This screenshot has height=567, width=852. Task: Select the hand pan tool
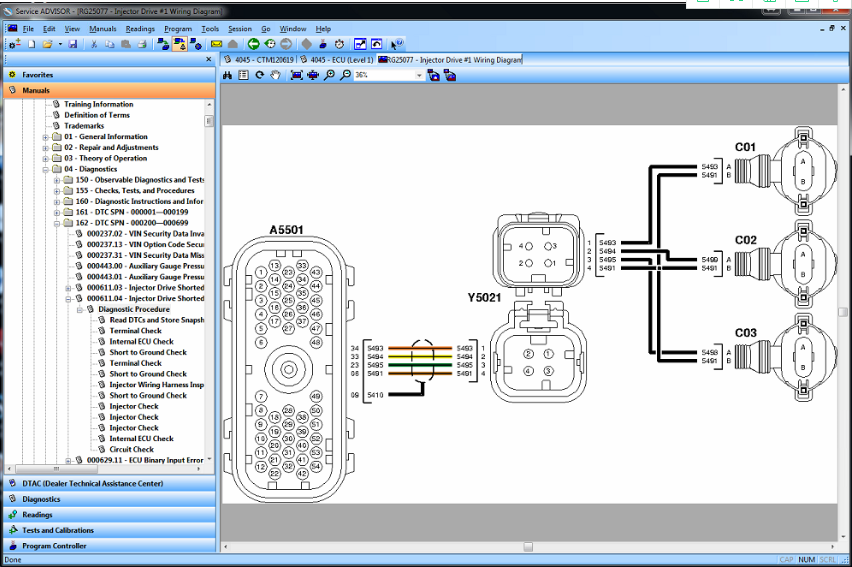[x=275, y=75]
